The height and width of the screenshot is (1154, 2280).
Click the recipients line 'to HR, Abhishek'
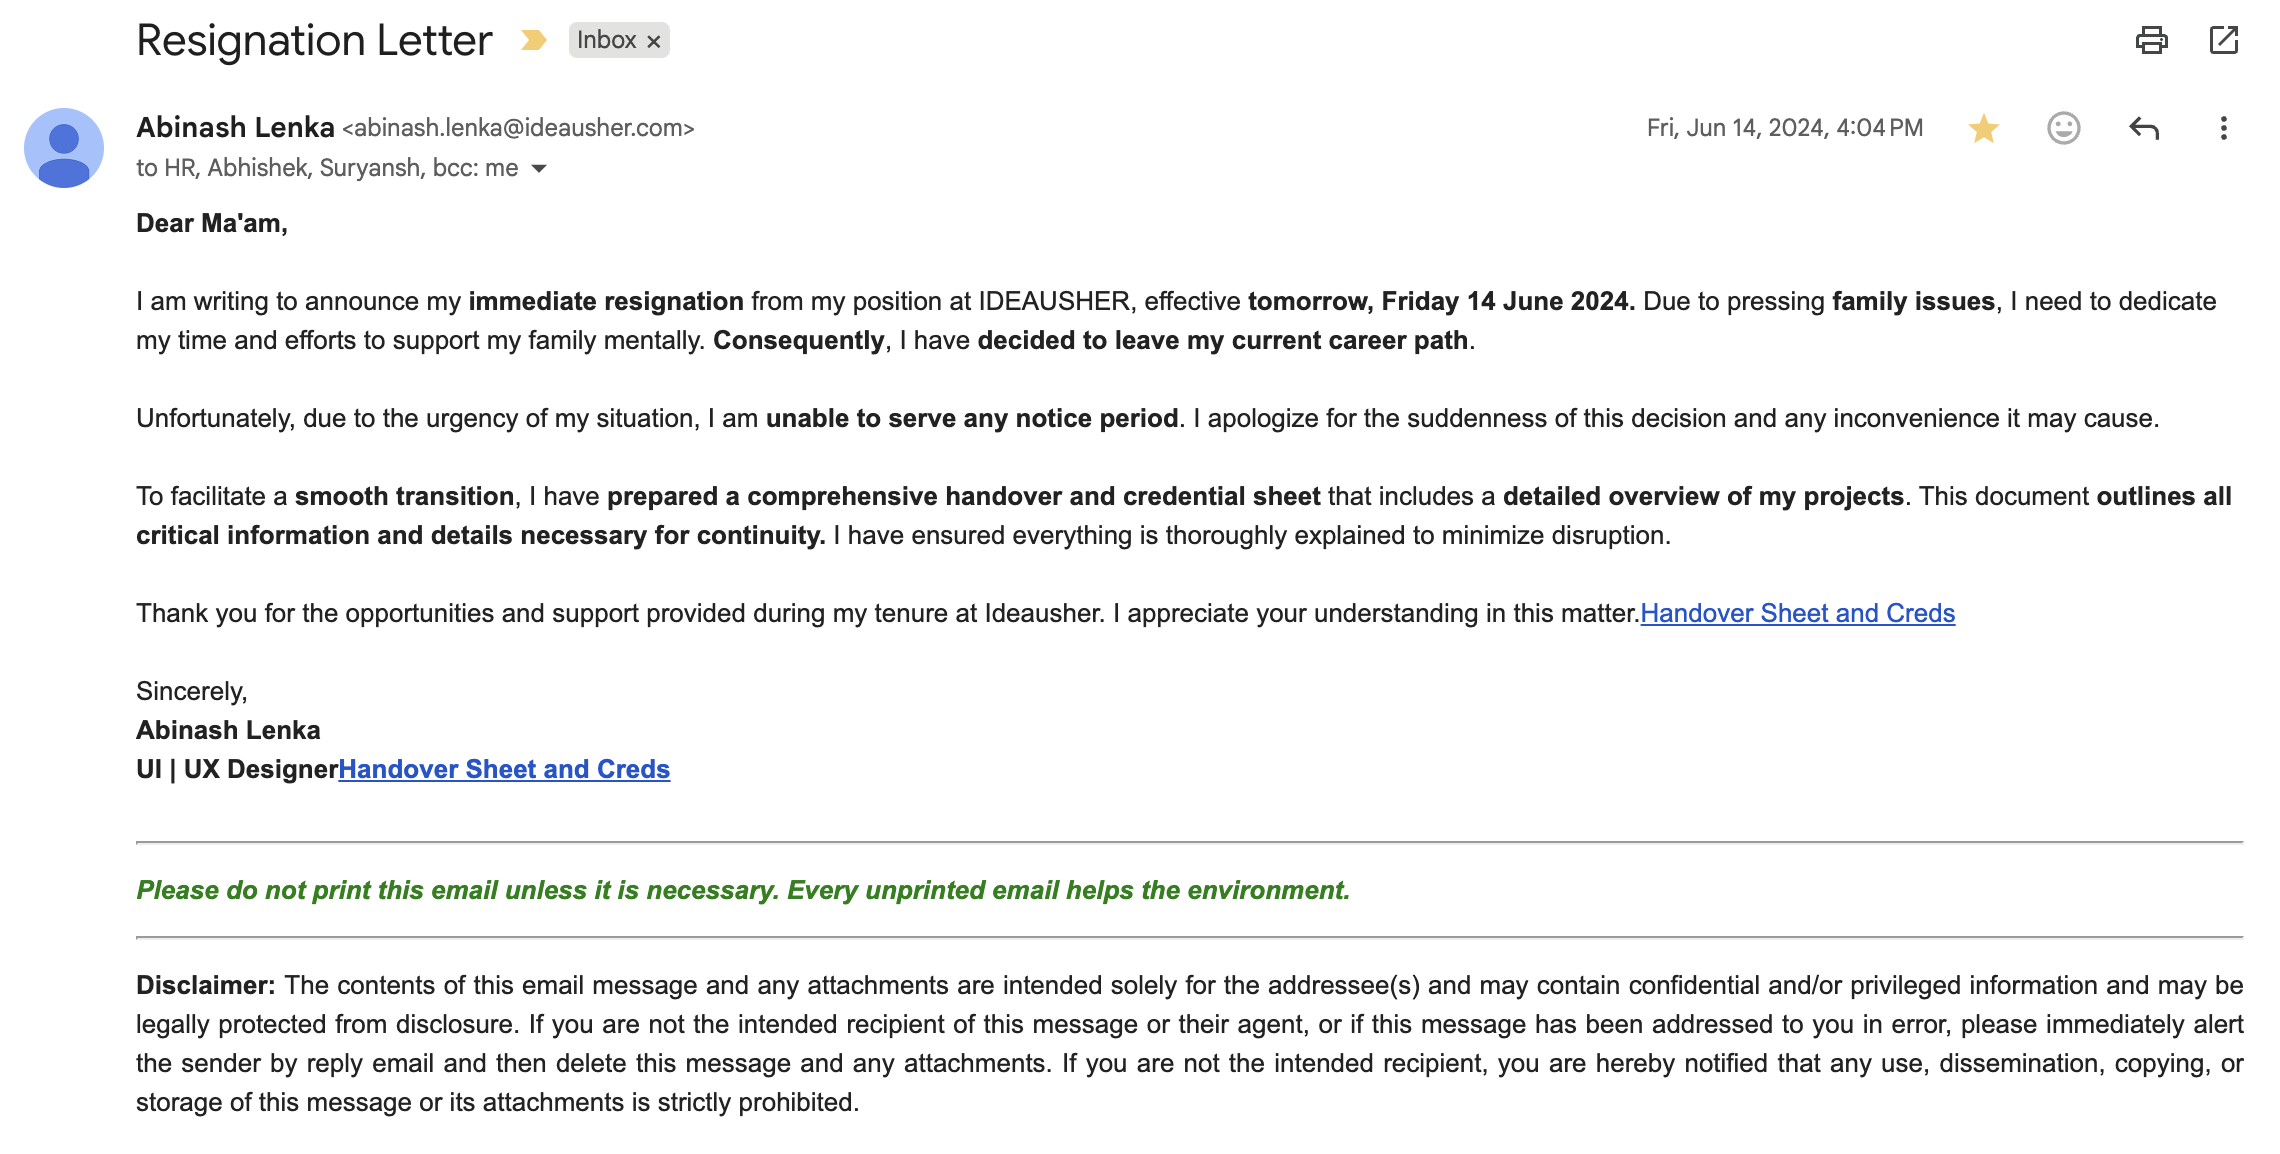click(x=326, y=168)
